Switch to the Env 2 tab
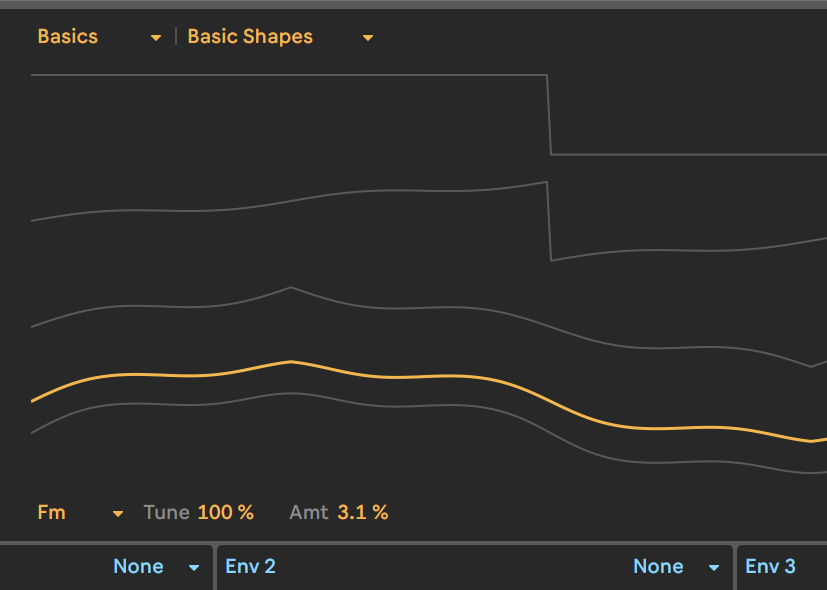The width and height of the screenshot is (827, 590). point(250,567)
